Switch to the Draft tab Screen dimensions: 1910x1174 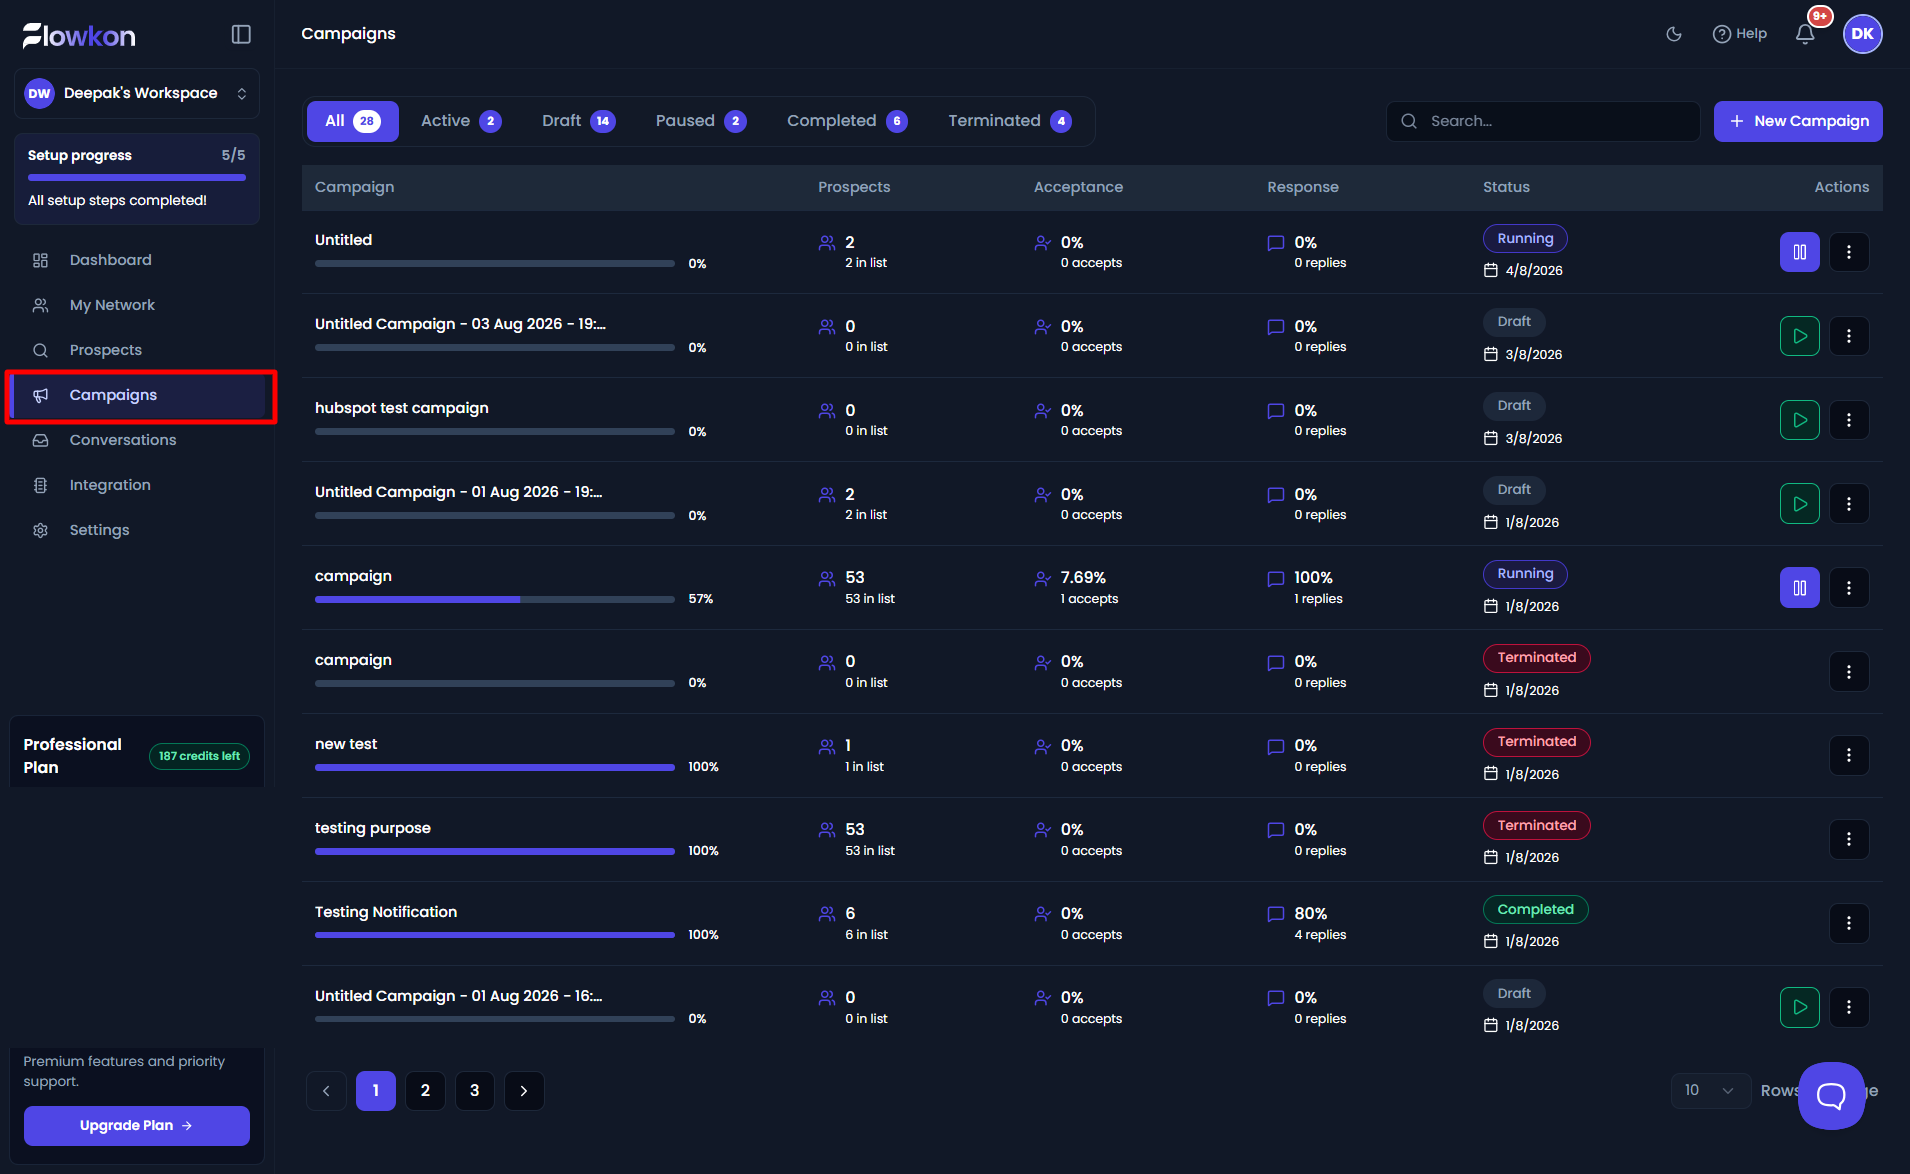[x=578, y=121]
